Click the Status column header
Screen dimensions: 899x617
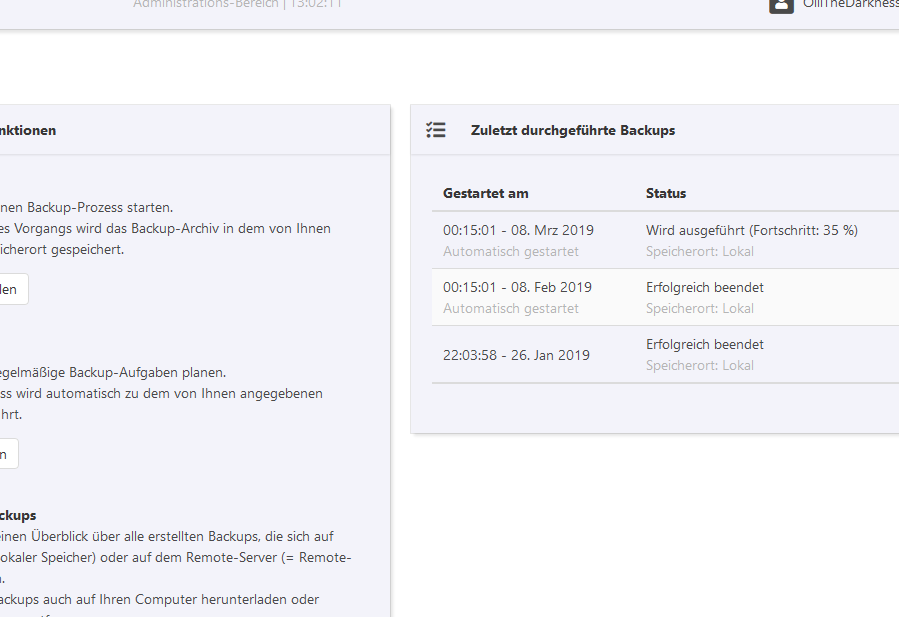pos(666,193)
